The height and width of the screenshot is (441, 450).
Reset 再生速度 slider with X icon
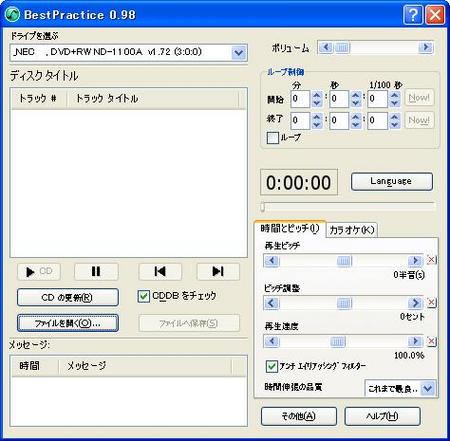431,341
